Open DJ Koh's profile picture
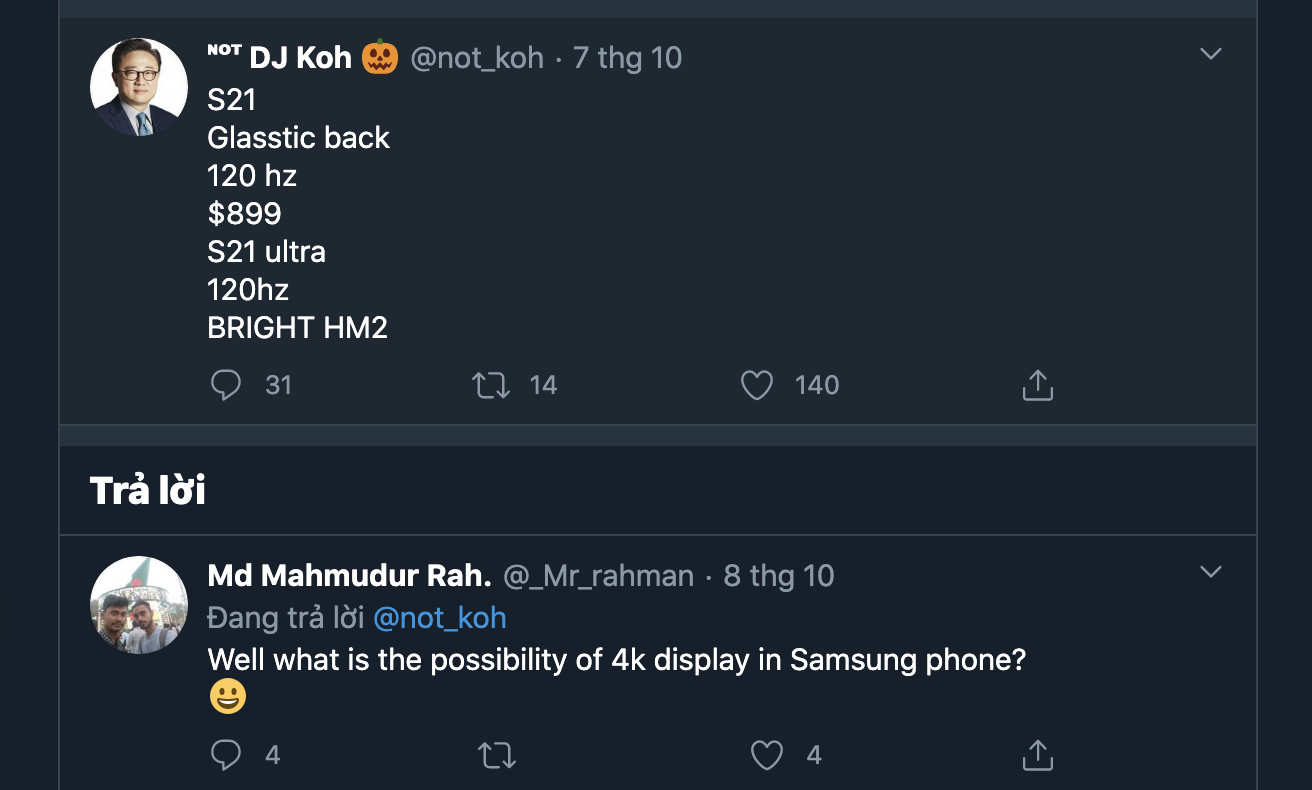1312x790 pixels. 139,88
